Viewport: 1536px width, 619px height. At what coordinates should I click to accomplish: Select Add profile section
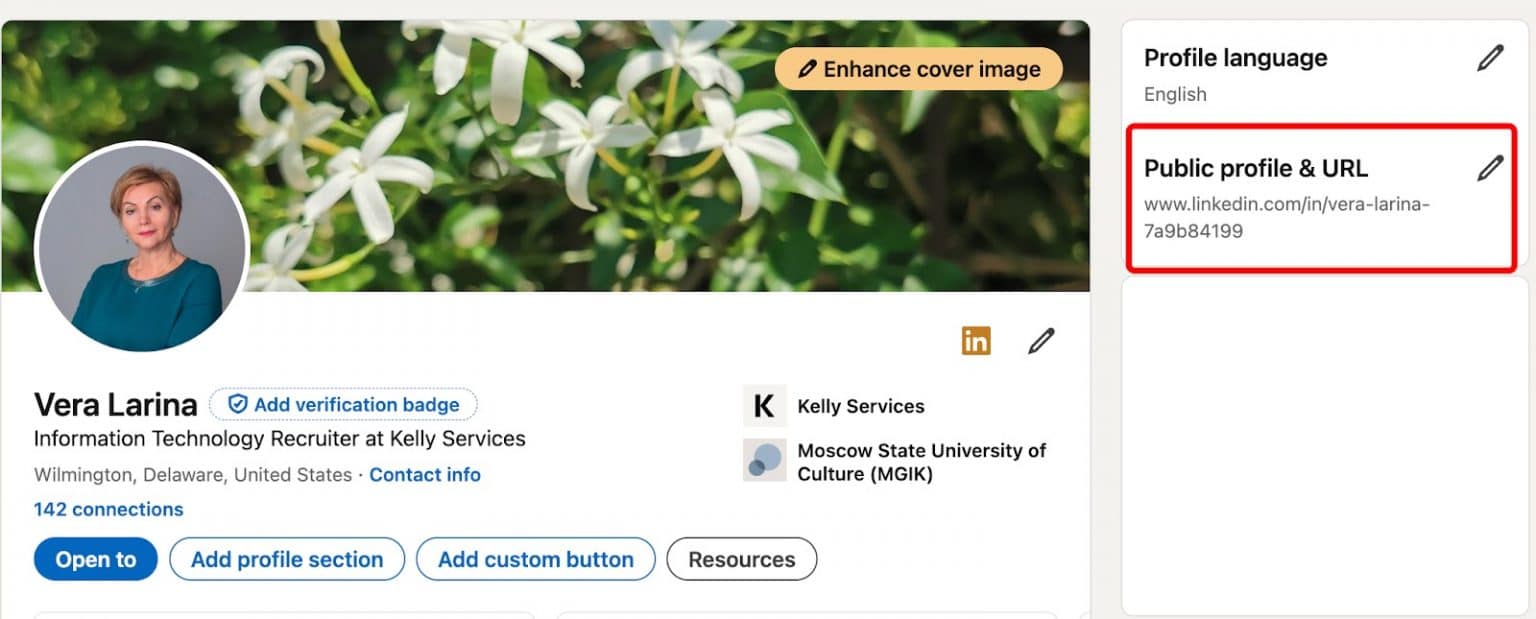[x=287, y=559]
